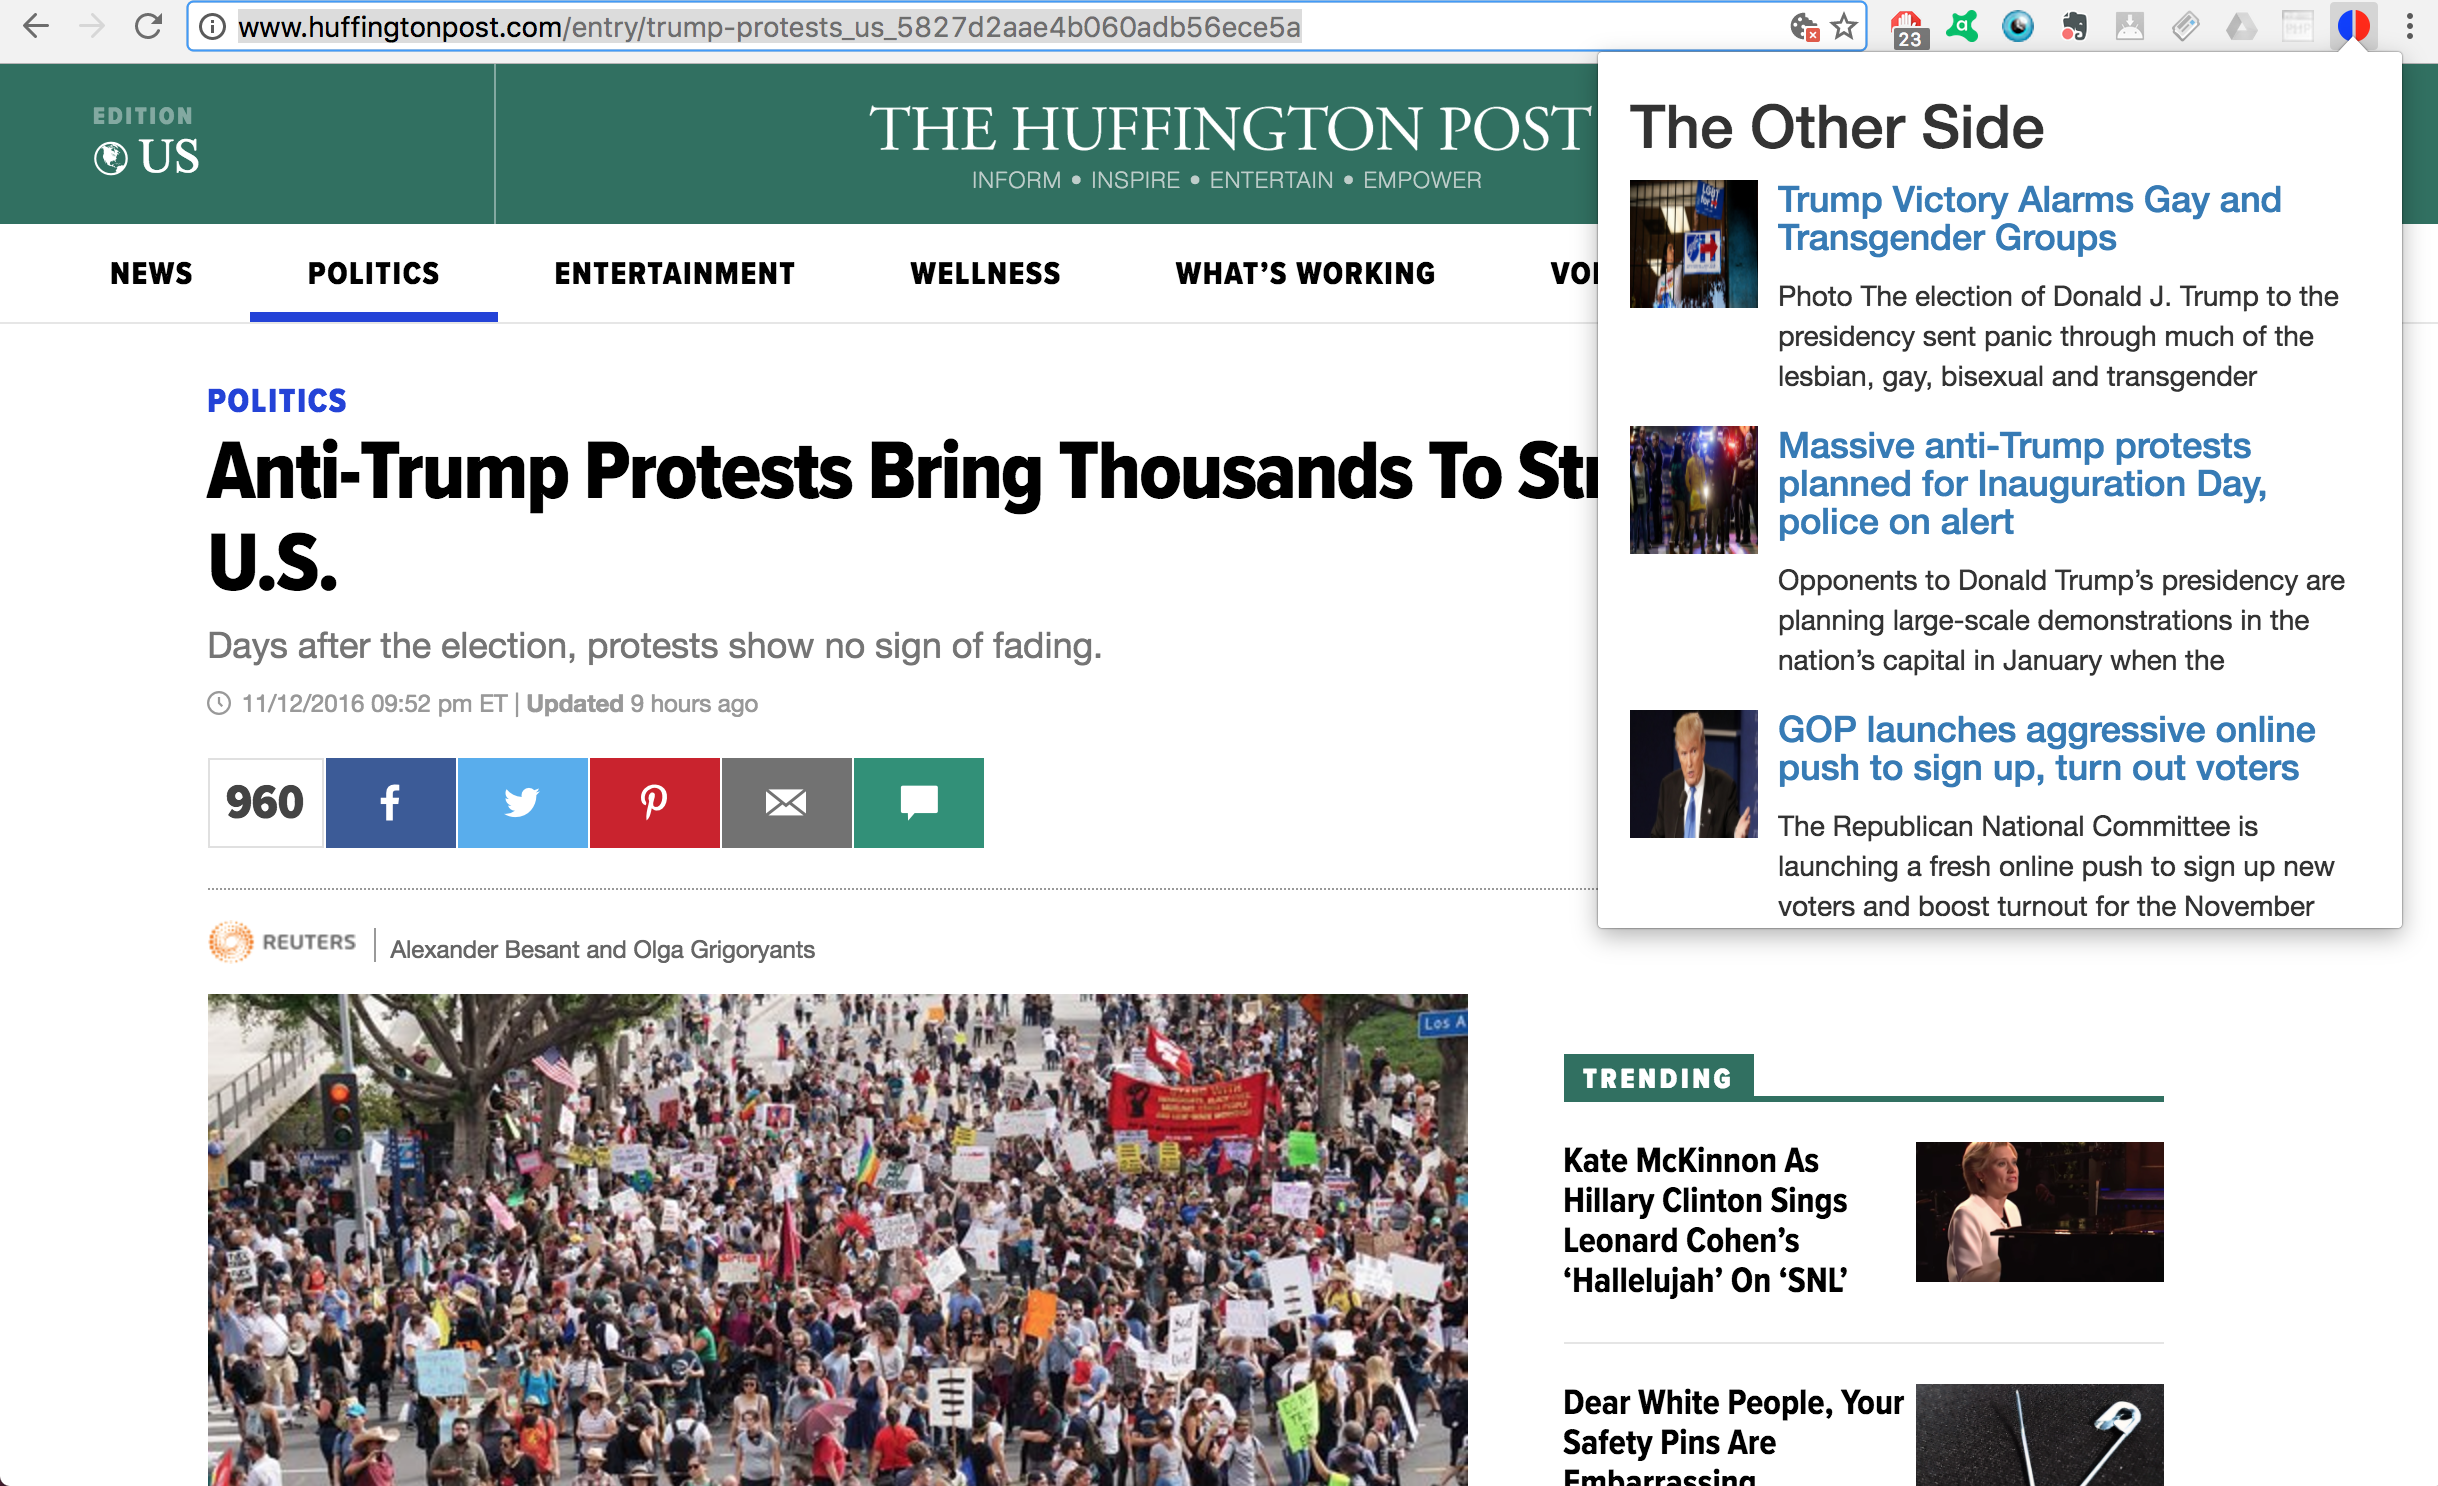Email the article via envelope icon

pyautogui.click(x=786, y=802)
